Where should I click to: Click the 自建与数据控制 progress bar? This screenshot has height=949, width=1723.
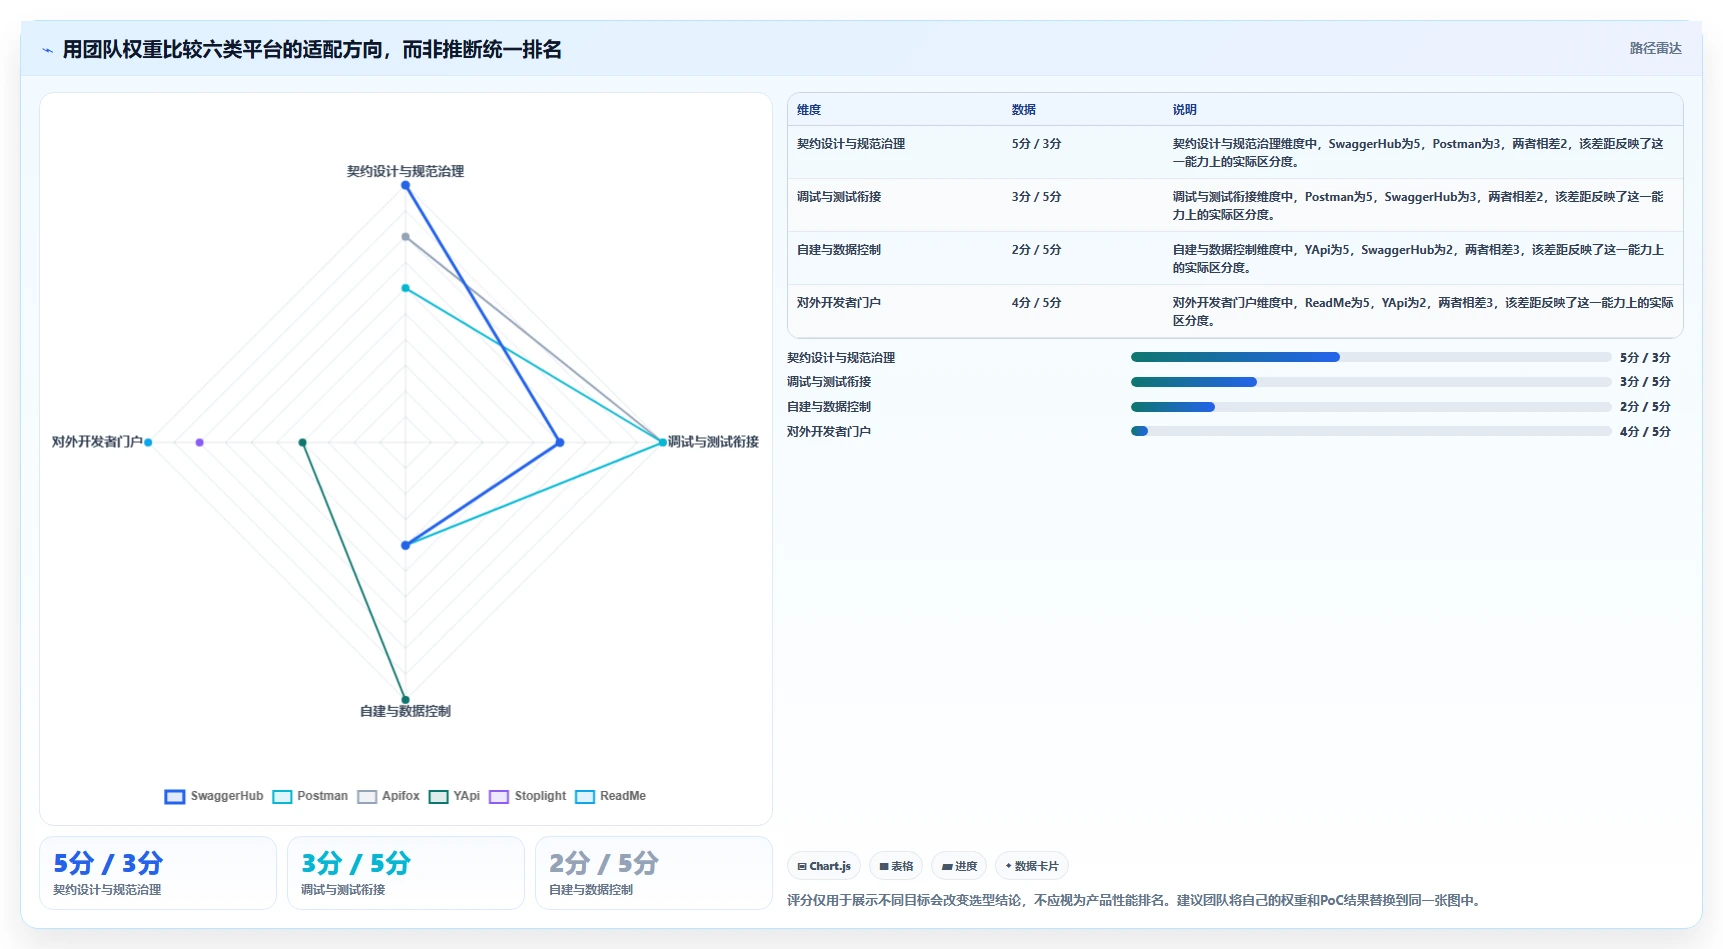coord(1371,407)
